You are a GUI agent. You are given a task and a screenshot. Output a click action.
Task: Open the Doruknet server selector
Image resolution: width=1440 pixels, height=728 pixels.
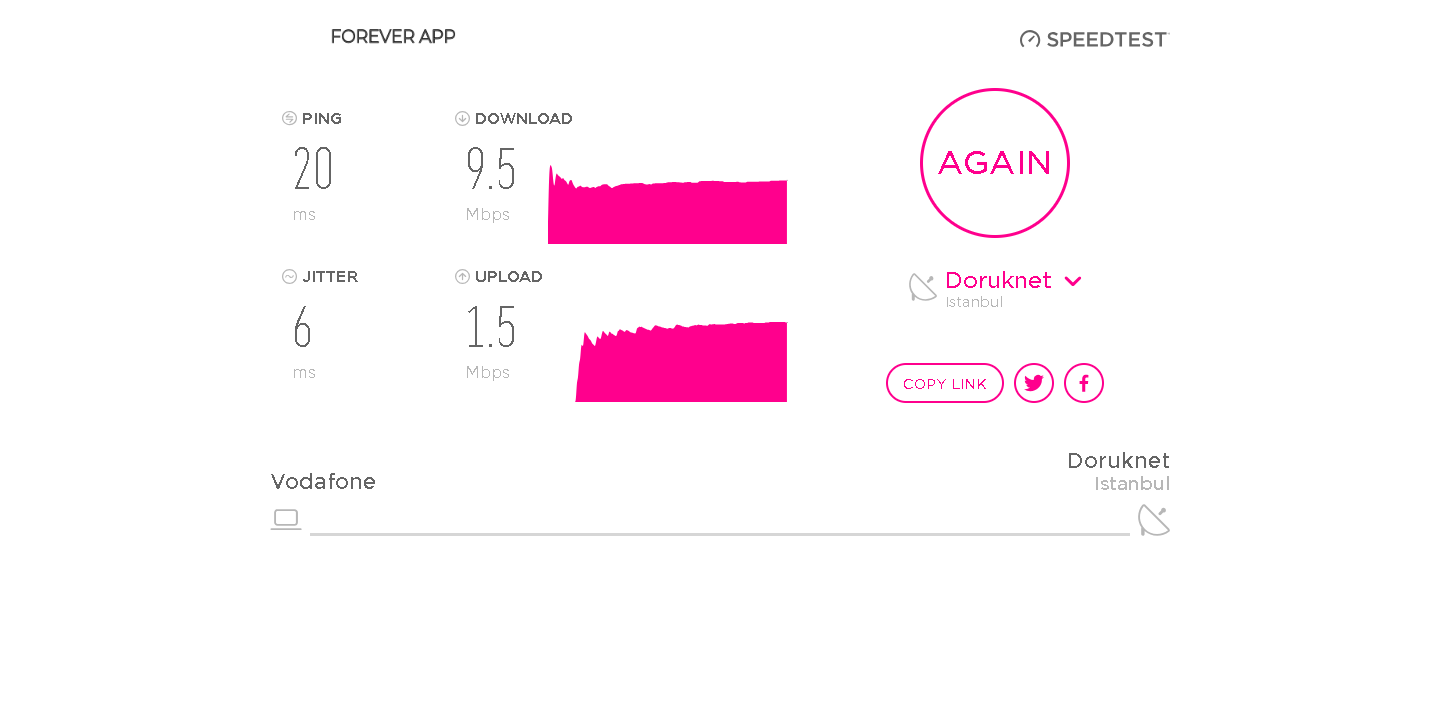pos(998,280)
